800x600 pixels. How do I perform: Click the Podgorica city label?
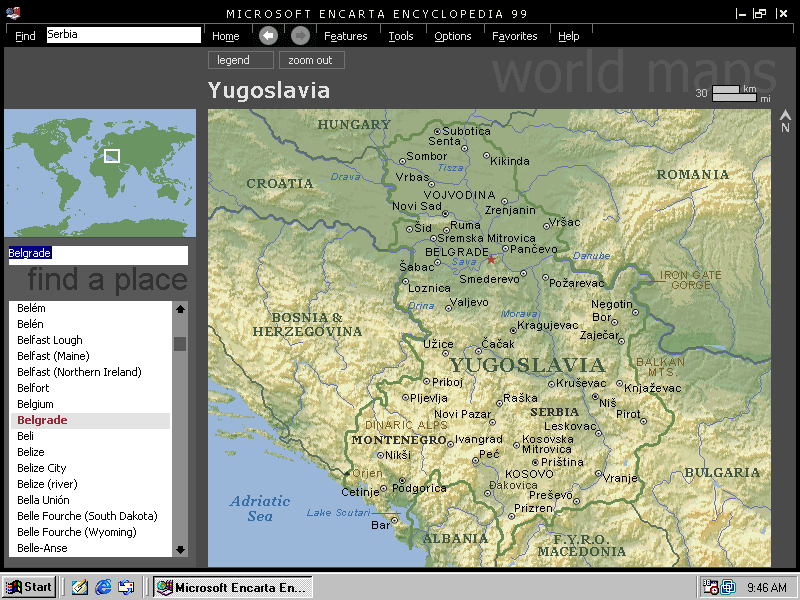(x=419, y=488)
